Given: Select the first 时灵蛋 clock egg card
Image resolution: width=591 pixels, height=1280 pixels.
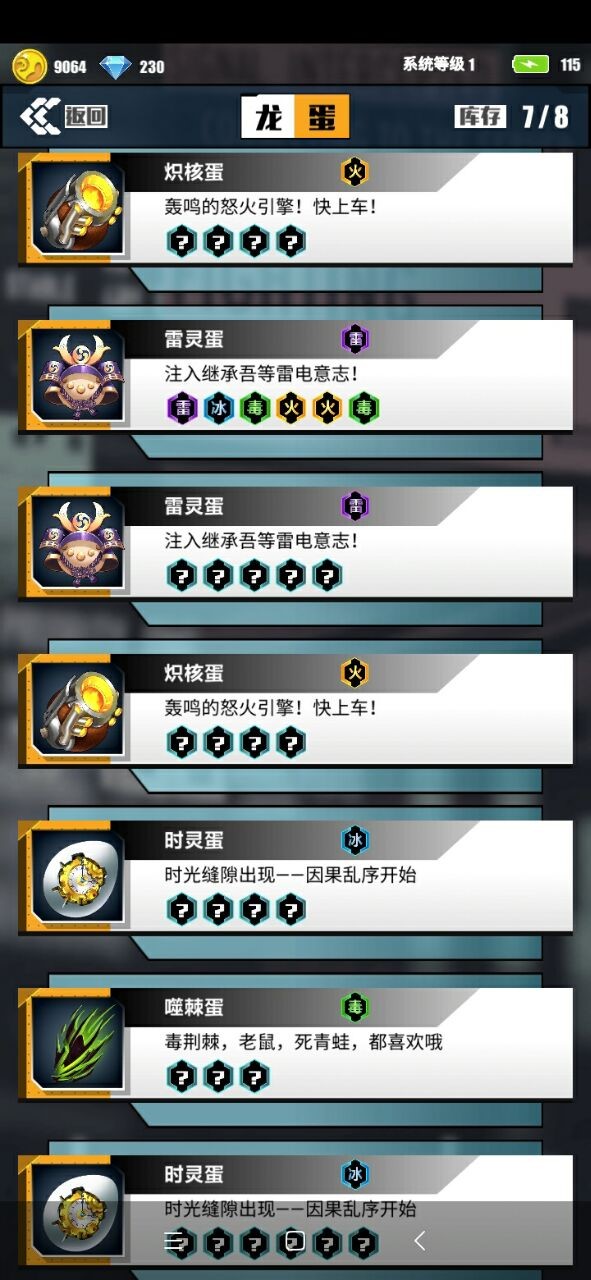Looking at the screenshot, I should 295,877.
